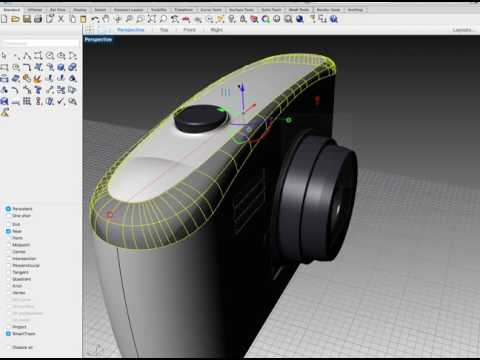480x360 pixels.
Task: Switch to the Mesh Tools tab
Action: 299,10
